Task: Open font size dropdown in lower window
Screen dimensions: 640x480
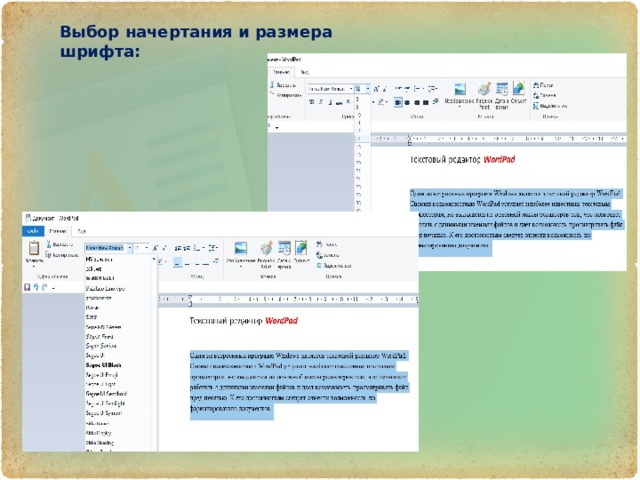Action: pos(147,248)
